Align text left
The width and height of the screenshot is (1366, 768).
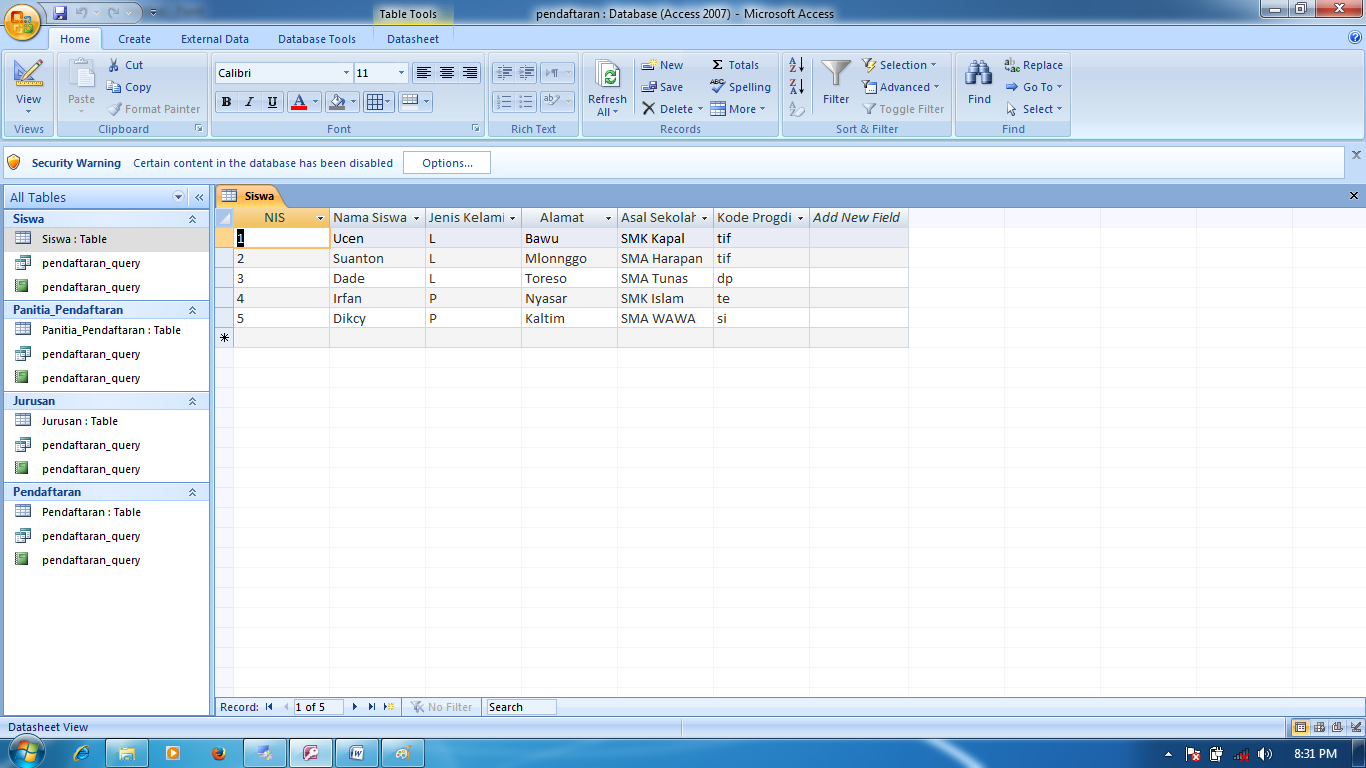[424, 73]
